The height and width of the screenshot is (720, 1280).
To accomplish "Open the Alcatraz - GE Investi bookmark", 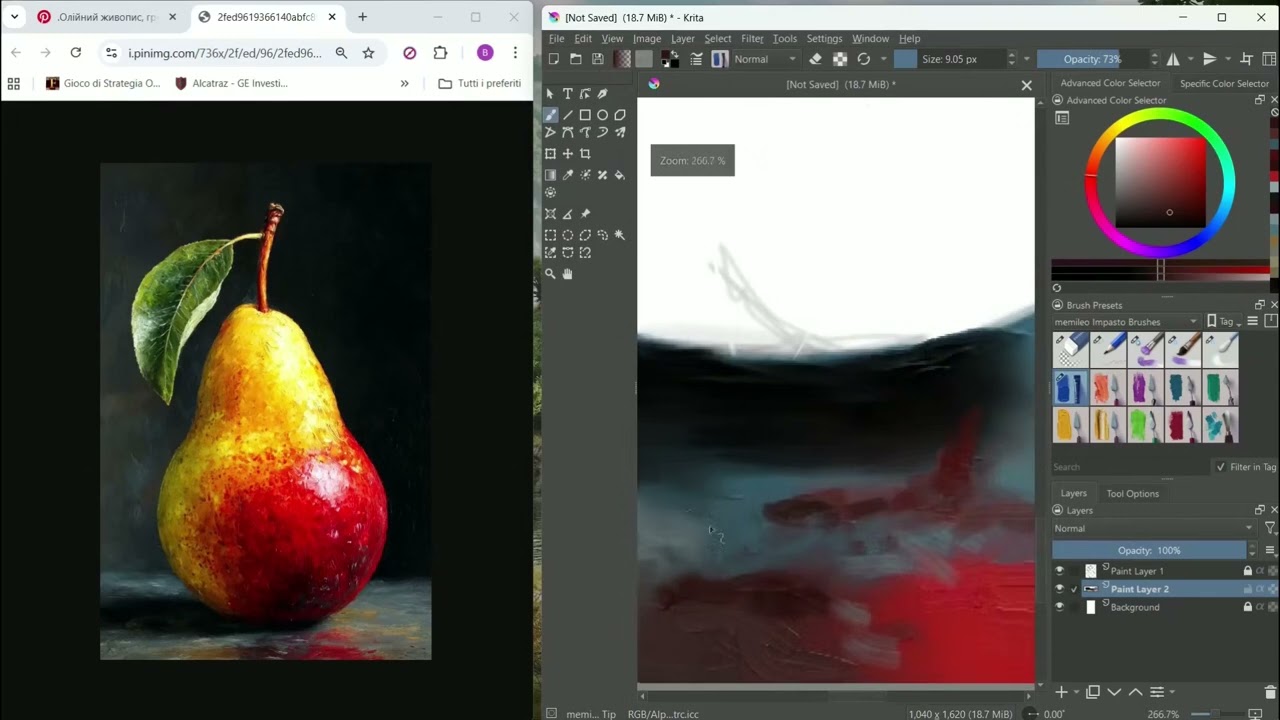I will [231, 83].
